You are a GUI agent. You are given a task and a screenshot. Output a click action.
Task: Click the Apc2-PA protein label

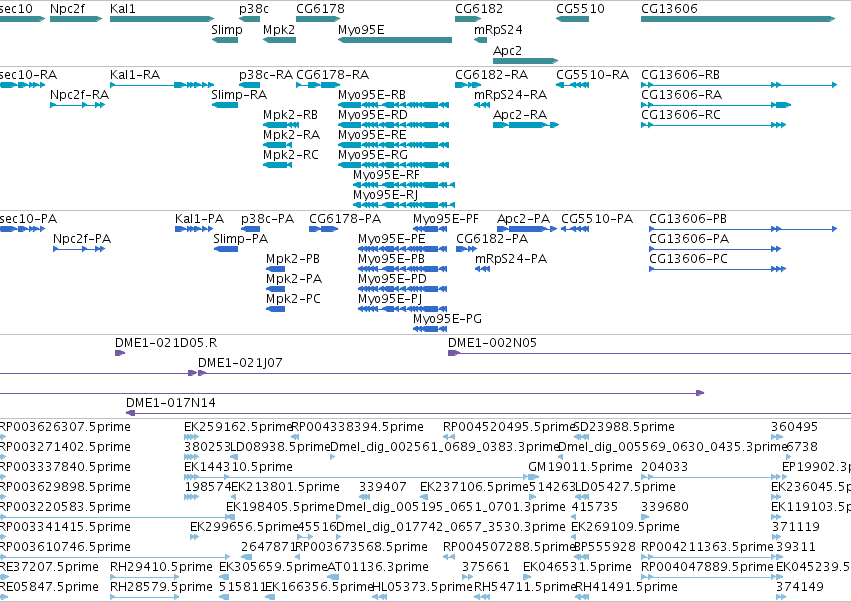tap(524, 219)
